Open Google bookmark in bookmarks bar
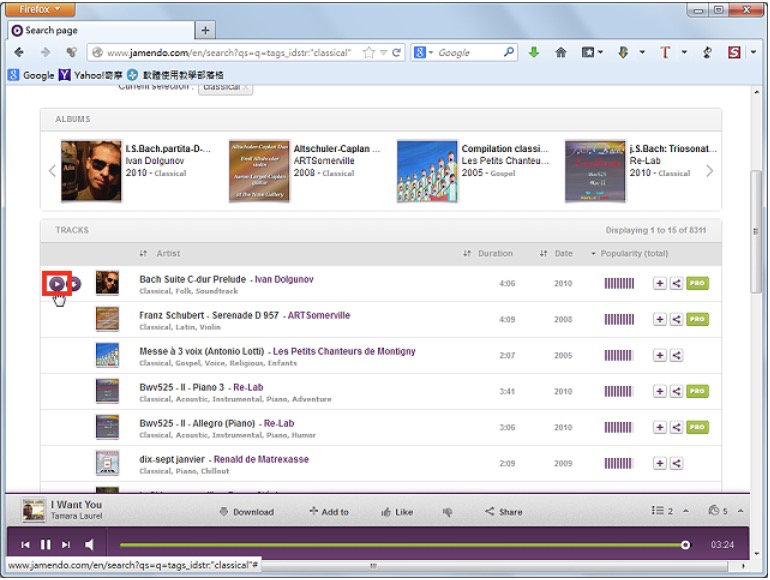 click(x=31, y=75)
